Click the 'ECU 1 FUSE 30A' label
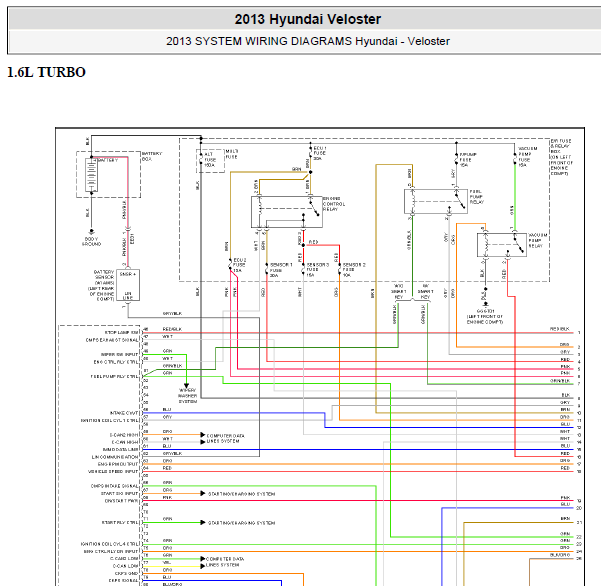 click(x=320, y=153)
